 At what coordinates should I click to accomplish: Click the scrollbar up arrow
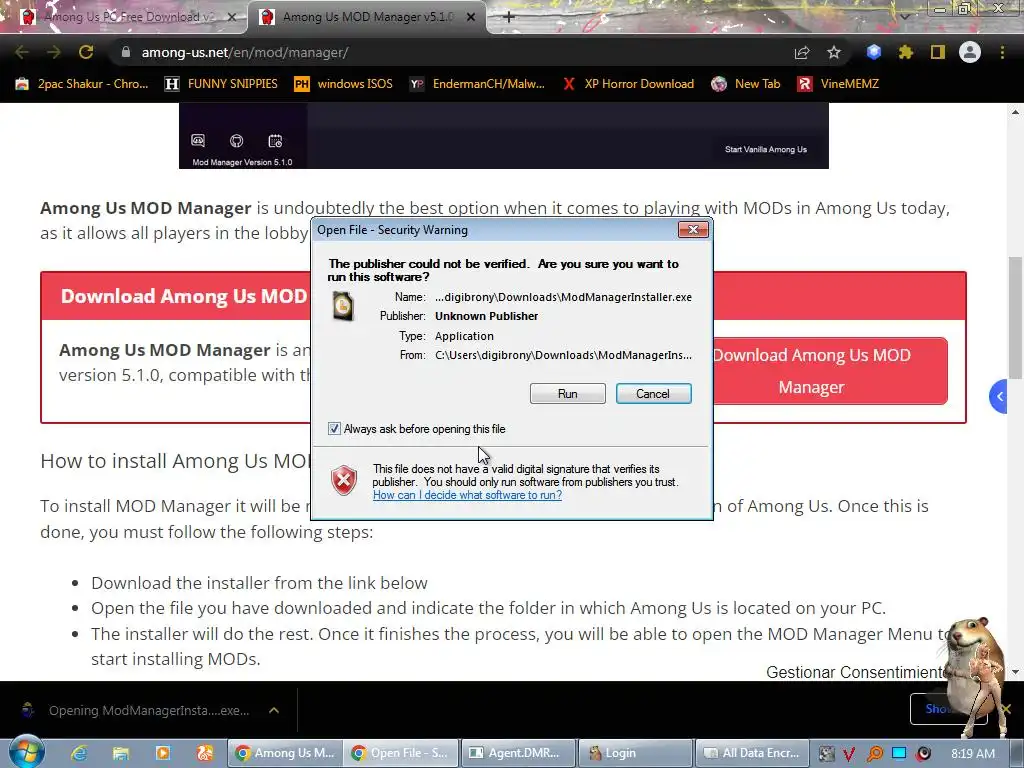(1015, 112)
